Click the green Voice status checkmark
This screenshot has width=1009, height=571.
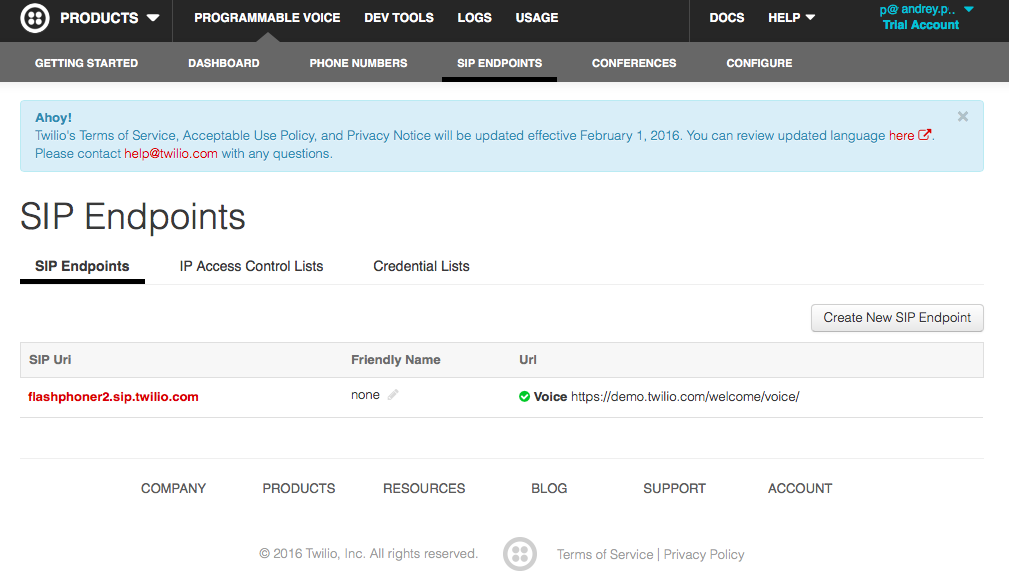pos(524,397)
